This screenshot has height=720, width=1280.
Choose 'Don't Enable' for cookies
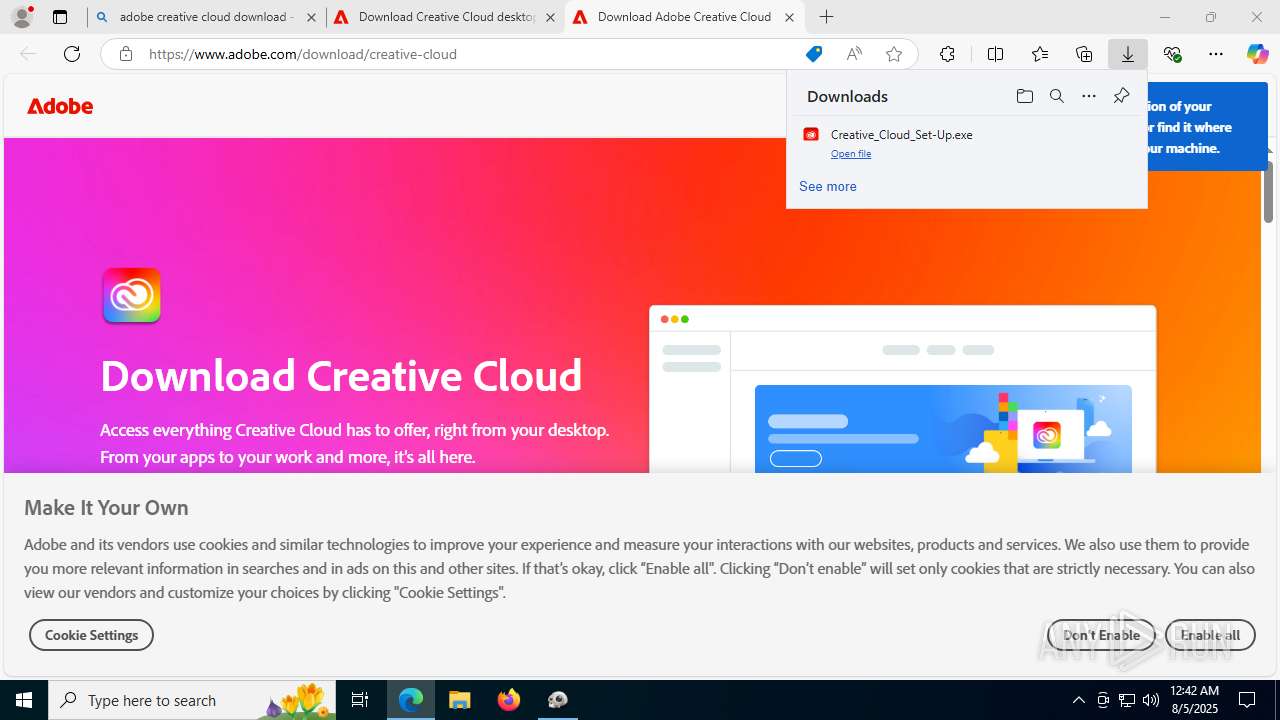pyautogui.click(x=1101, y=635)
